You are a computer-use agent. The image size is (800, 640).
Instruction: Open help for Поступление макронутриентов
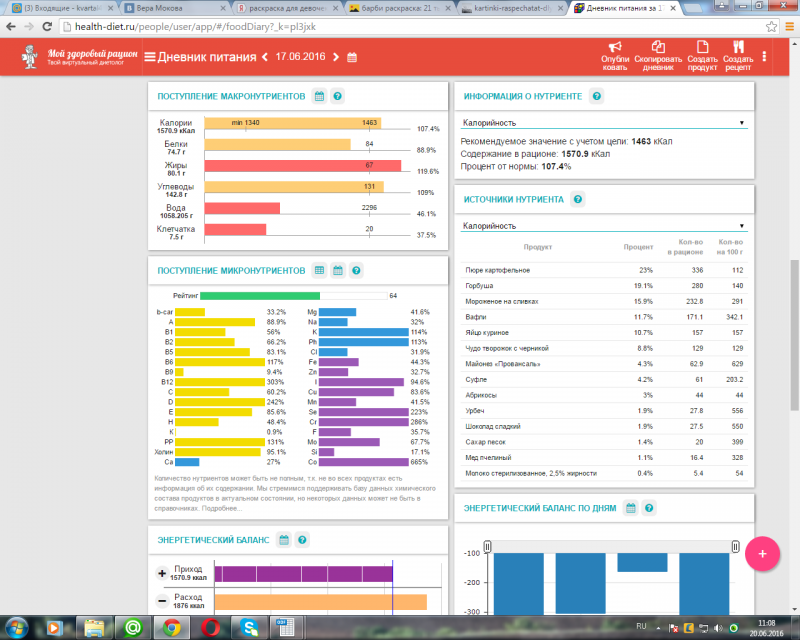point(337,96)
